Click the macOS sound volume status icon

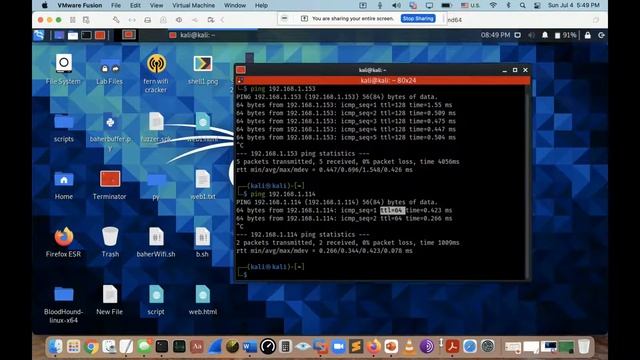(396, 5)
